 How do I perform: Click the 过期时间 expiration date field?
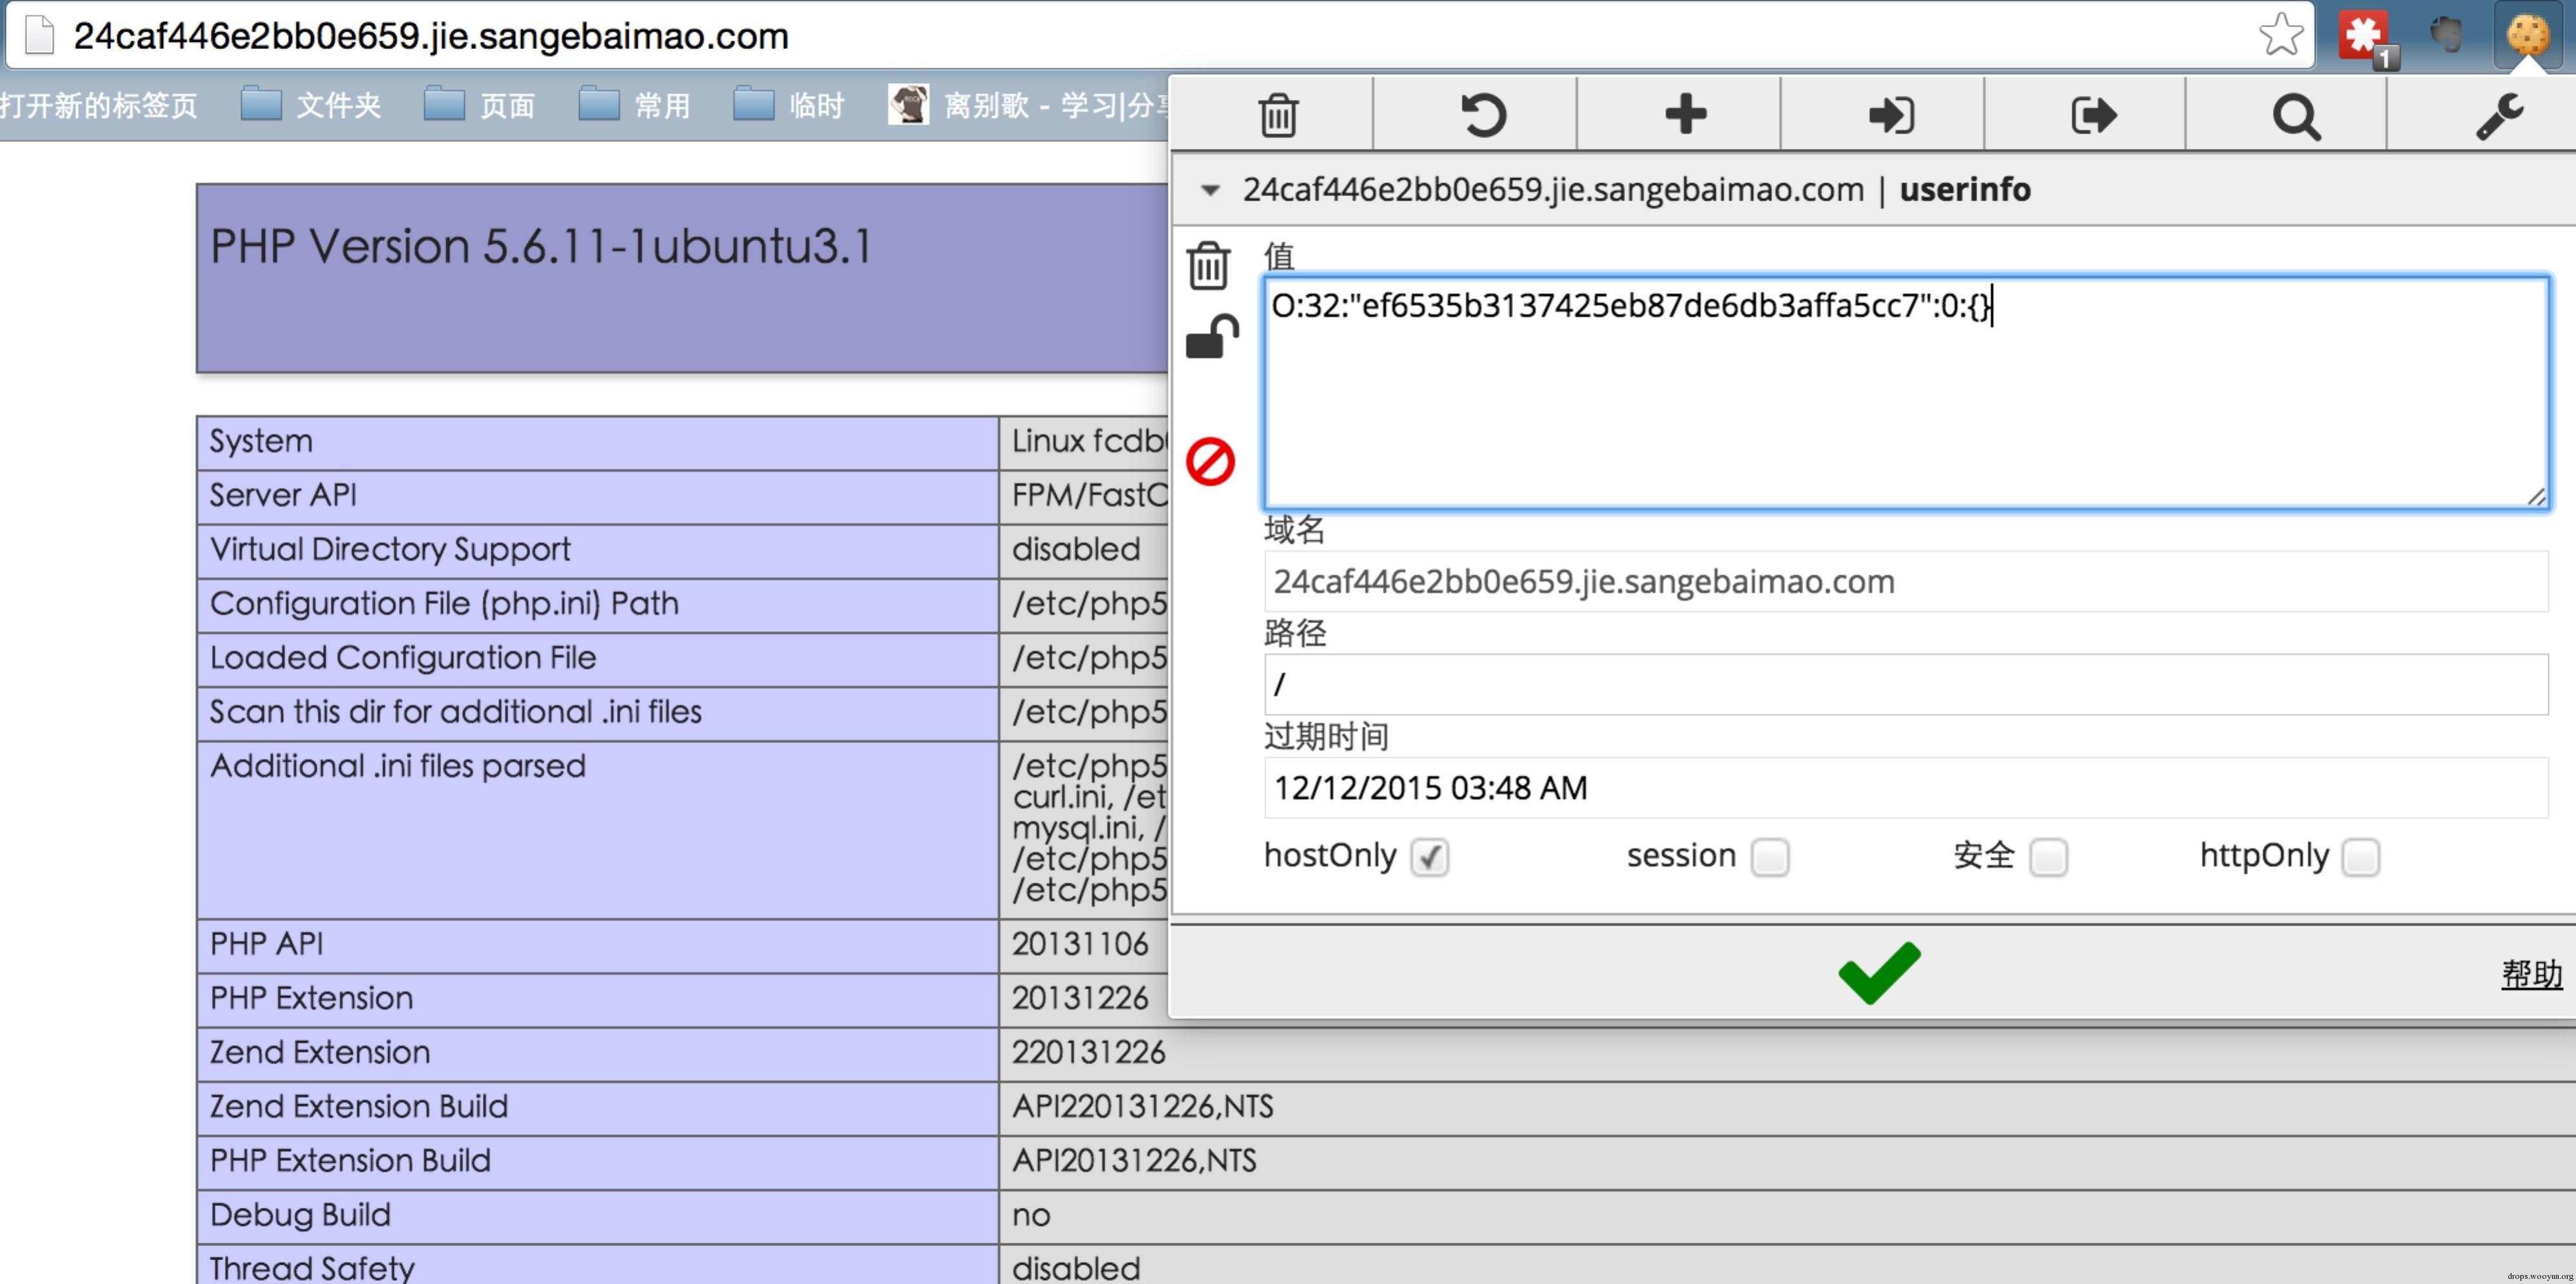(1904, 788)
